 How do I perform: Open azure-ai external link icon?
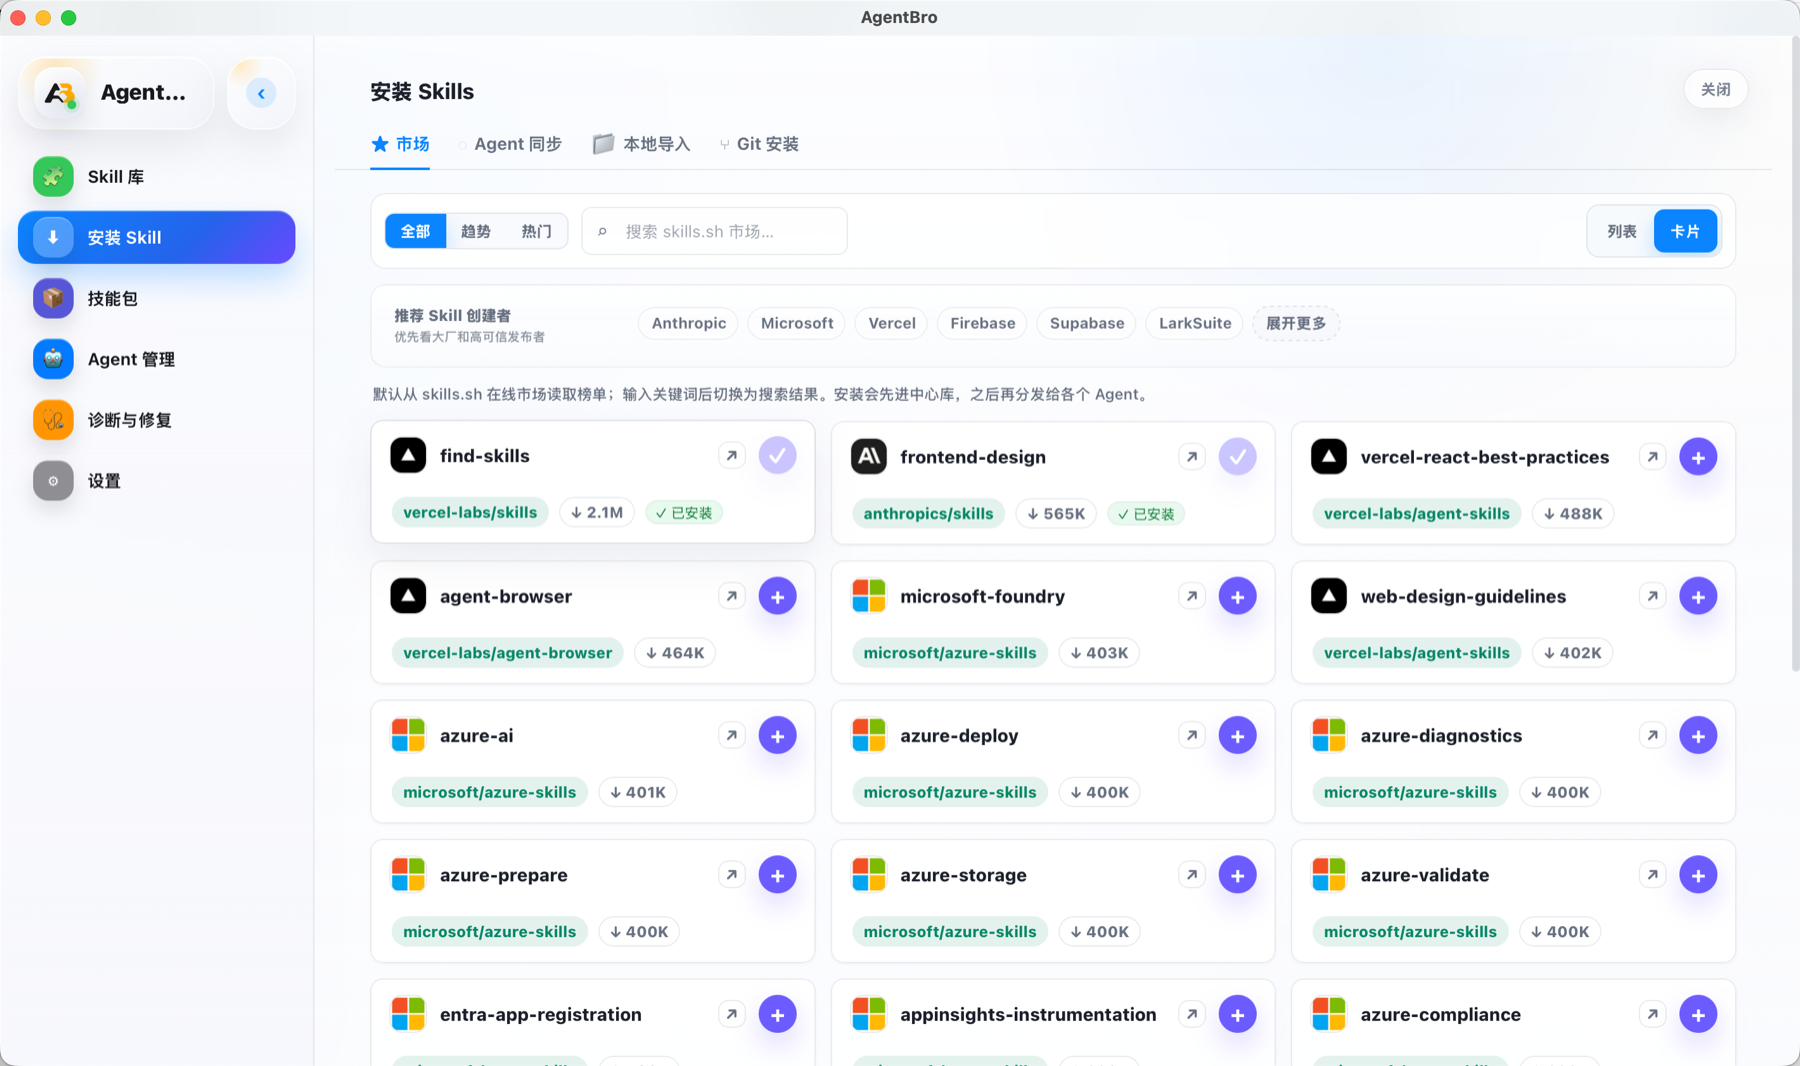click(732, 735)
